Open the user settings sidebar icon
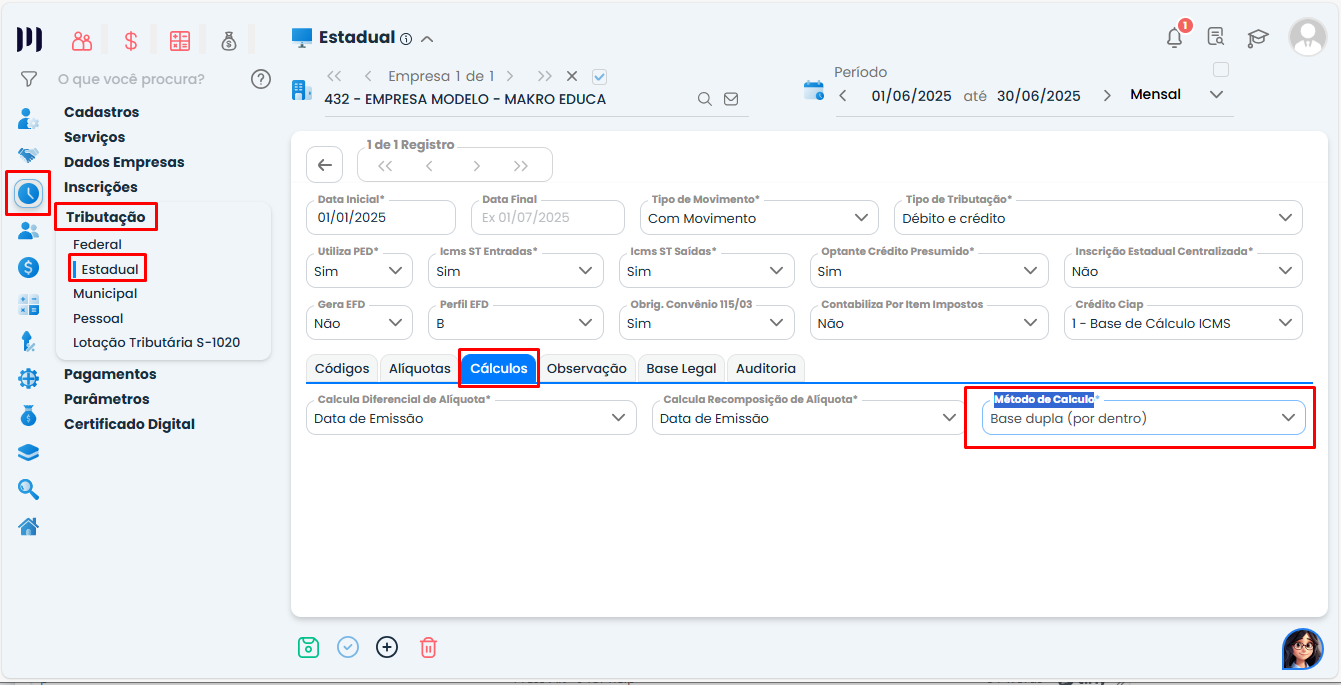The image size is (1341, 685). 29,119
